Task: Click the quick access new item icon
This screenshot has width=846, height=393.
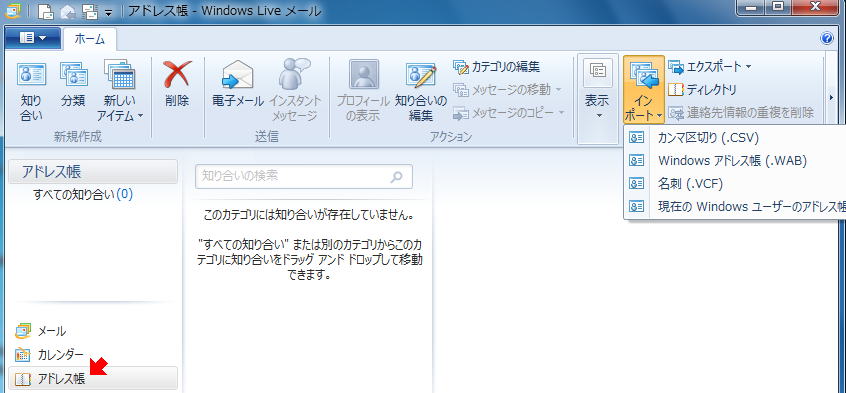Action: click(46, 11)
